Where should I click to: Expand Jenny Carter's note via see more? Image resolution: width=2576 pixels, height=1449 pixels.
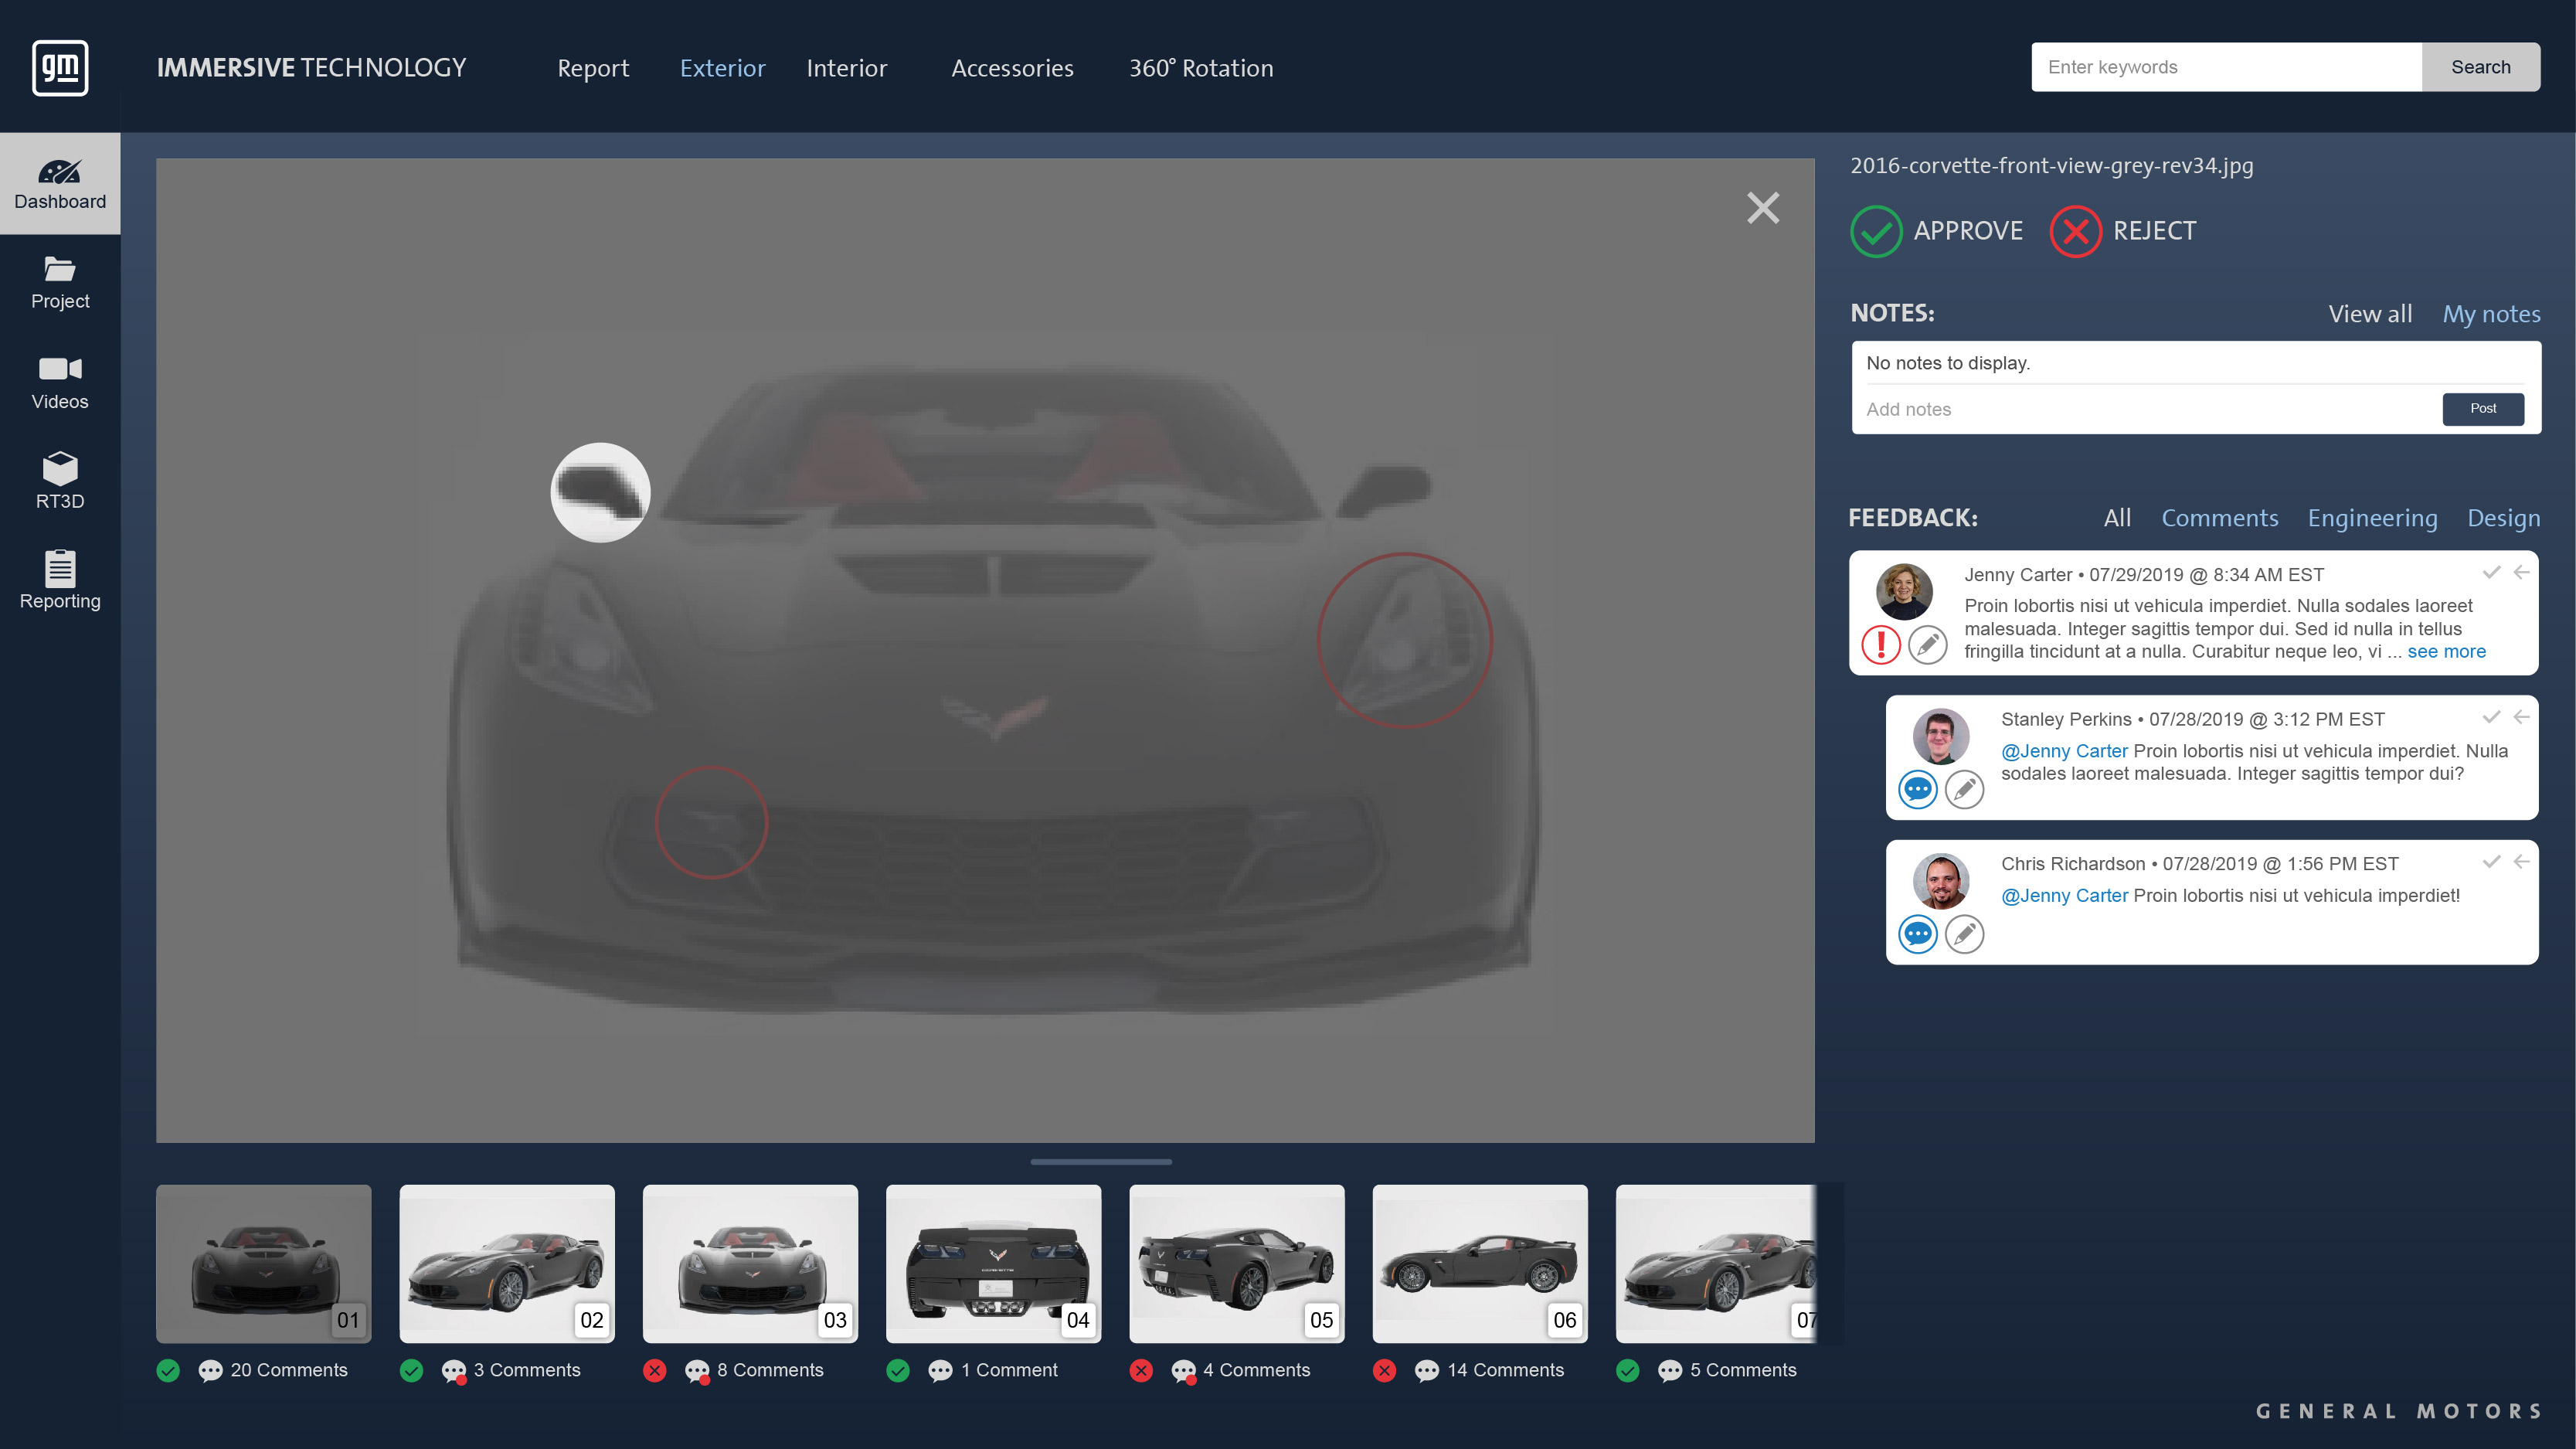2447,651
